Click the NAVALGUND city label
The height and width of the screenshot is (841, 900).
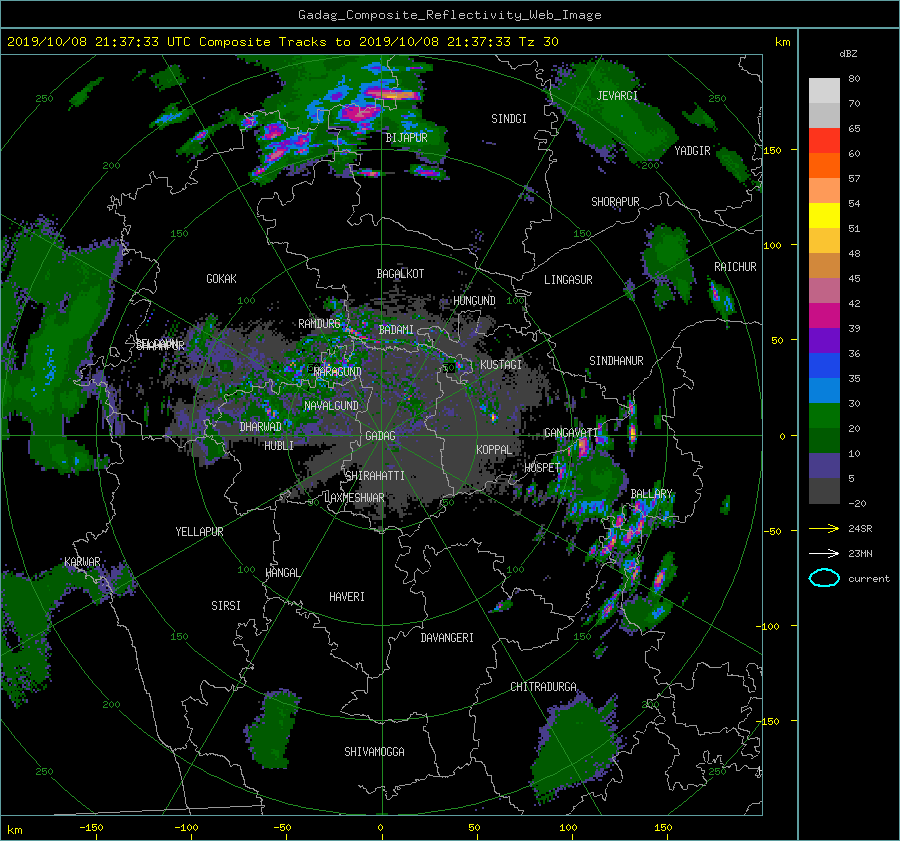[x=331, y=406]
